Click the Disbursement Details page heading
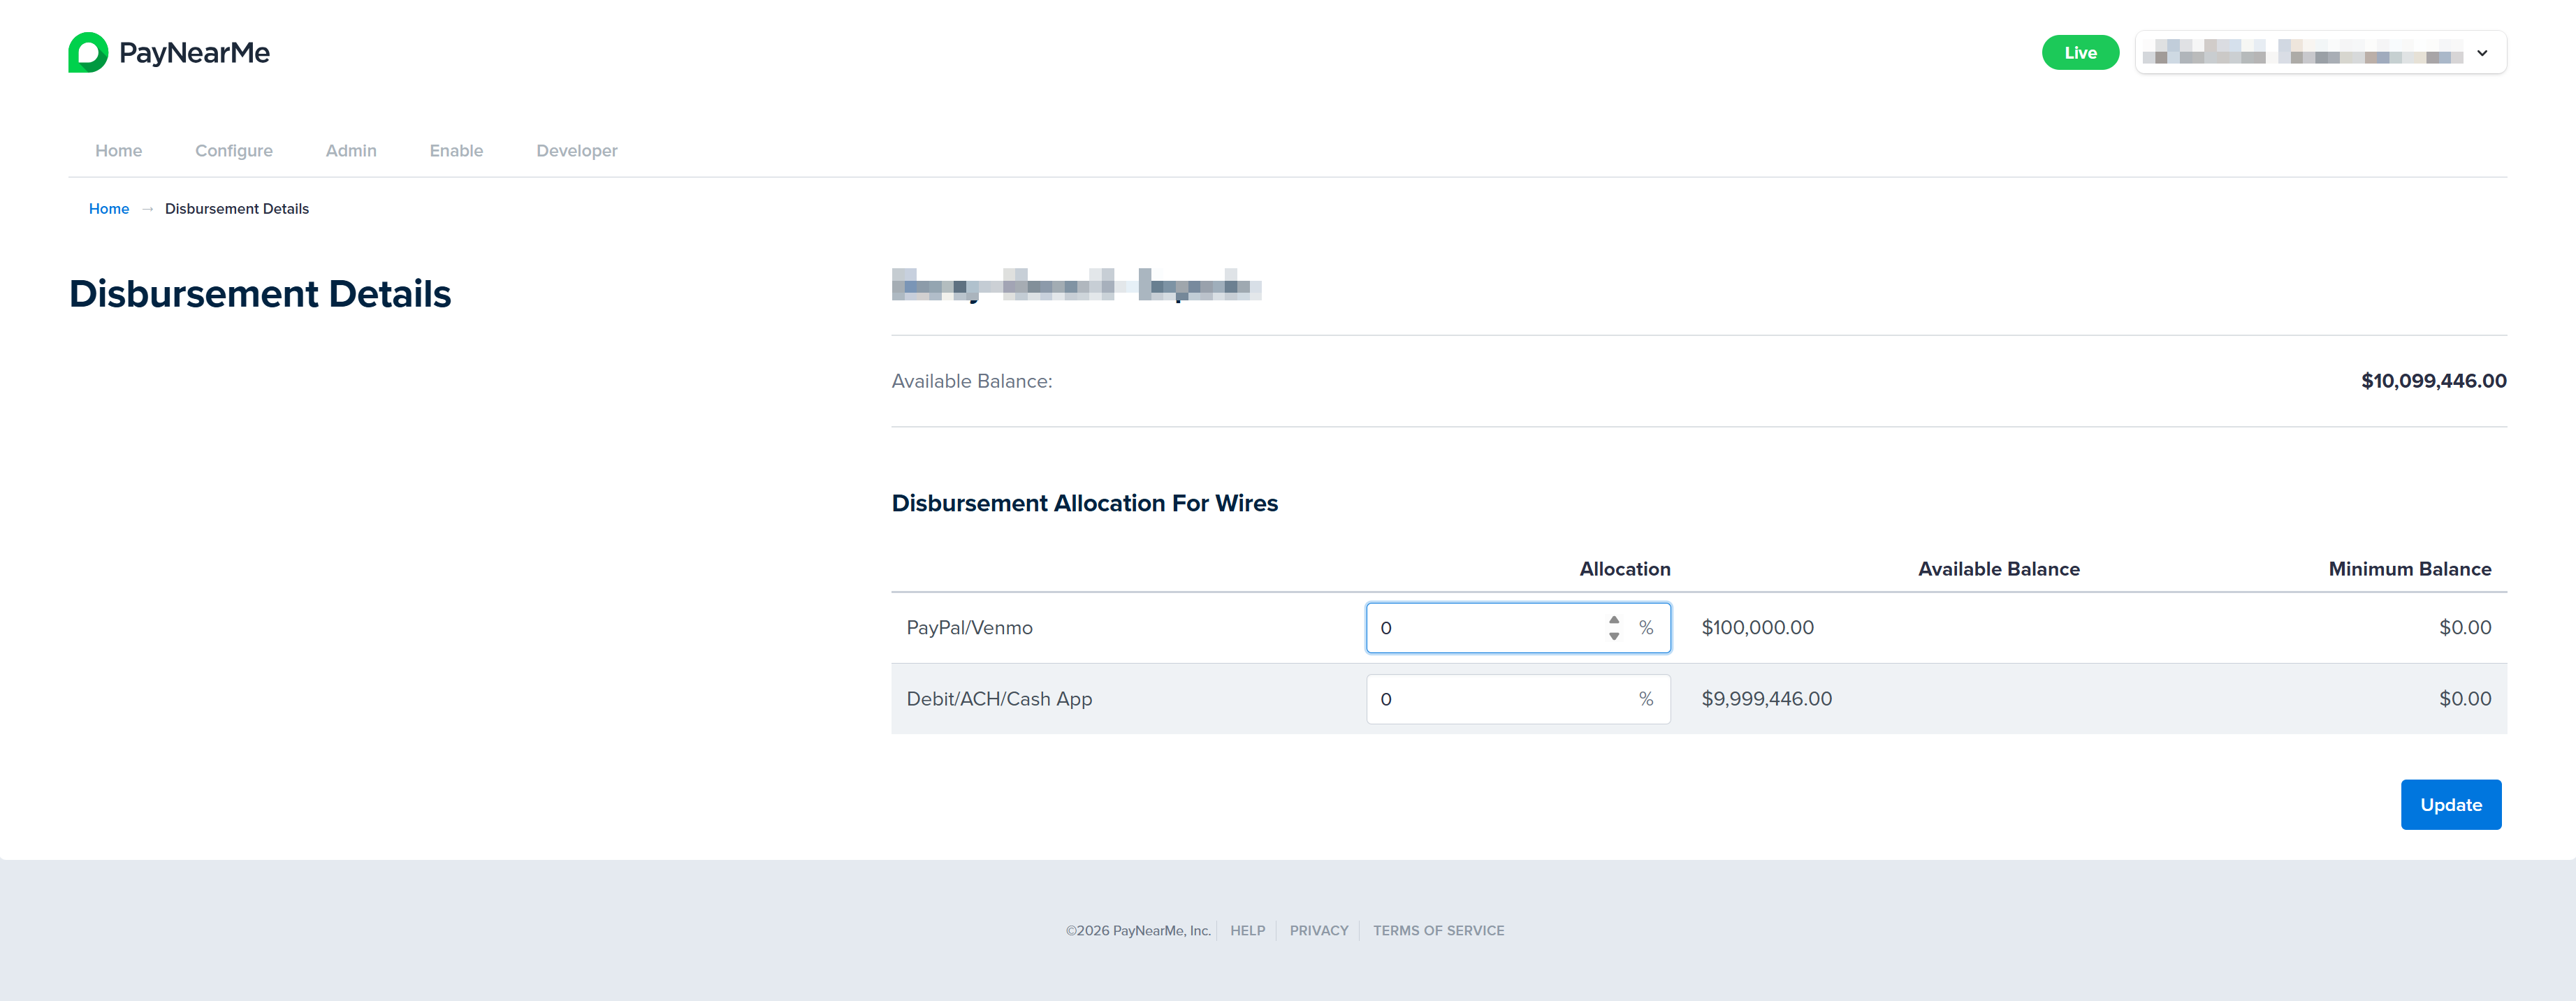Viewport: 2576px width, 1001px height. click(x=260, y=294)
